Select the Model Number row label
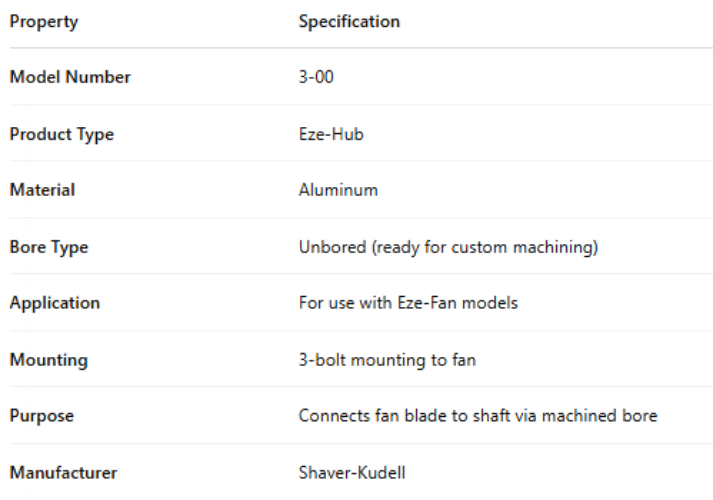This screenshot has height=500, width=713. coord(70,77)
